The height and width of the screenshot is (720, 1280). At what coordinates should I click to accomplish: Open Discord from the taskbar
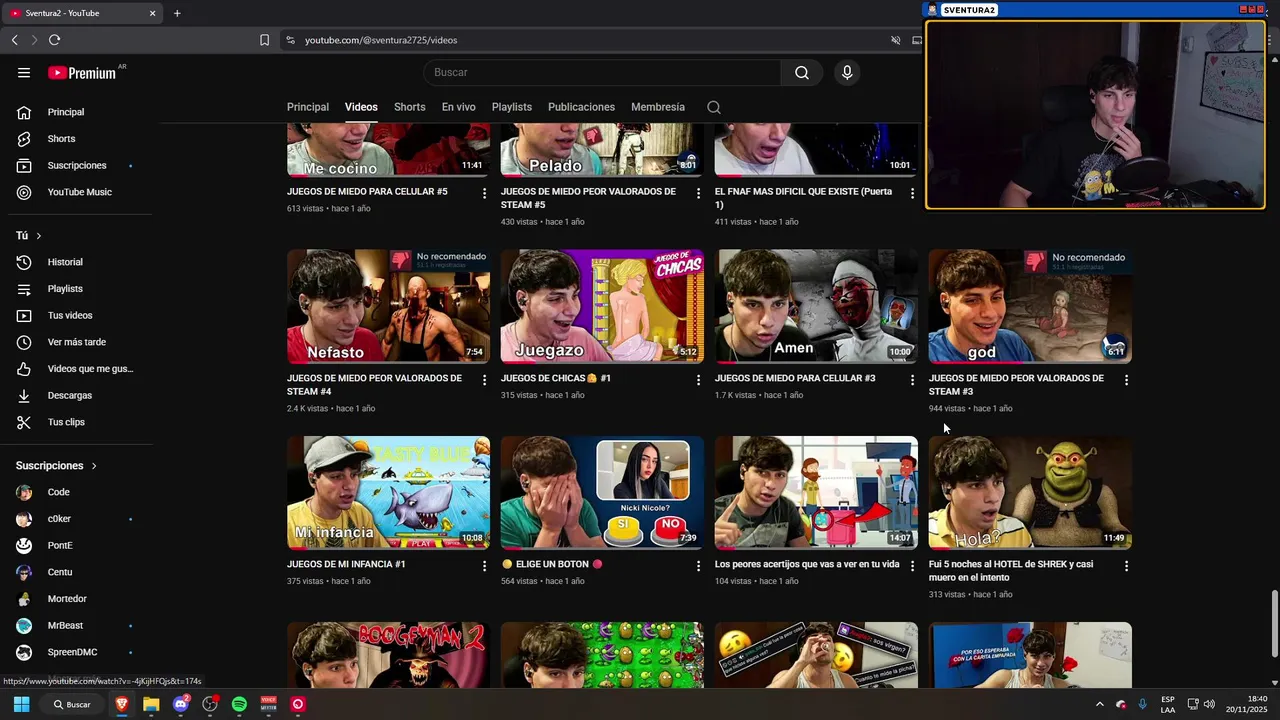181,704
